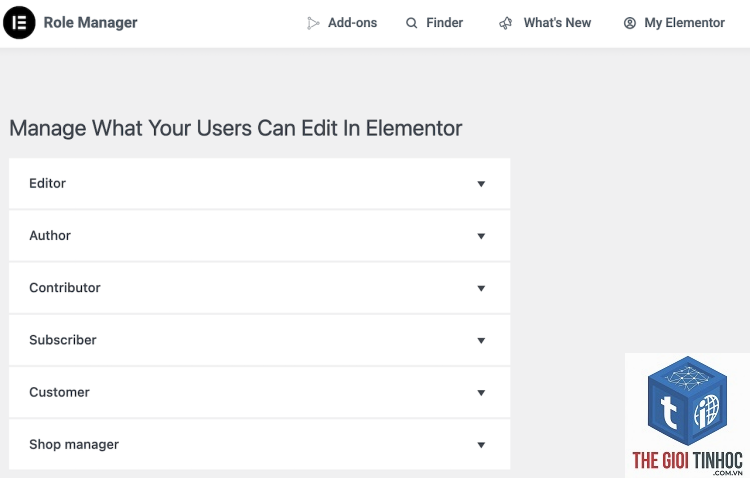
Task: Expand the Editor role arrow
Action: click(481, 184)
